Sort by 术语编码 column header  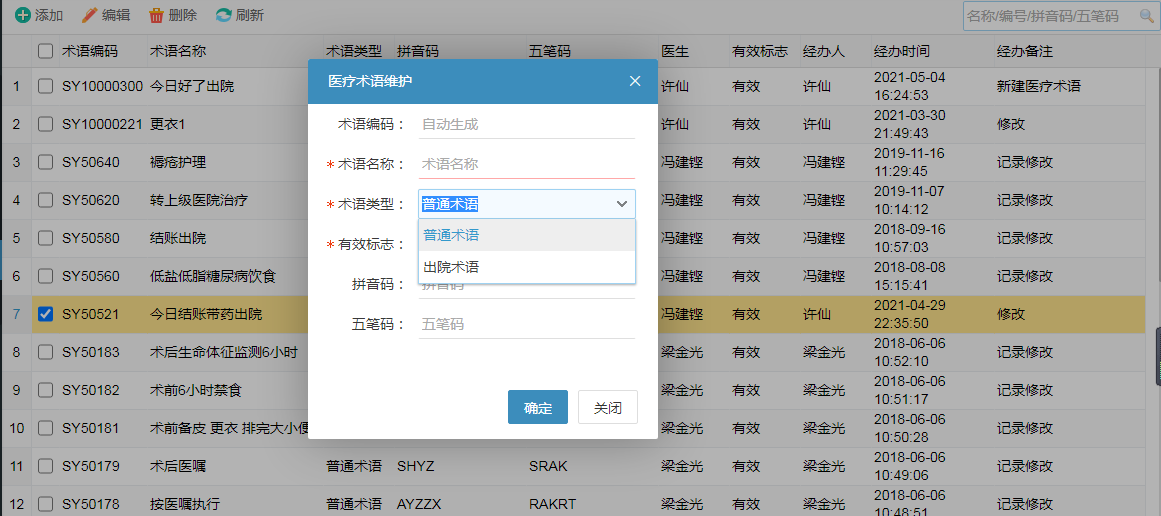pos(90,51)
